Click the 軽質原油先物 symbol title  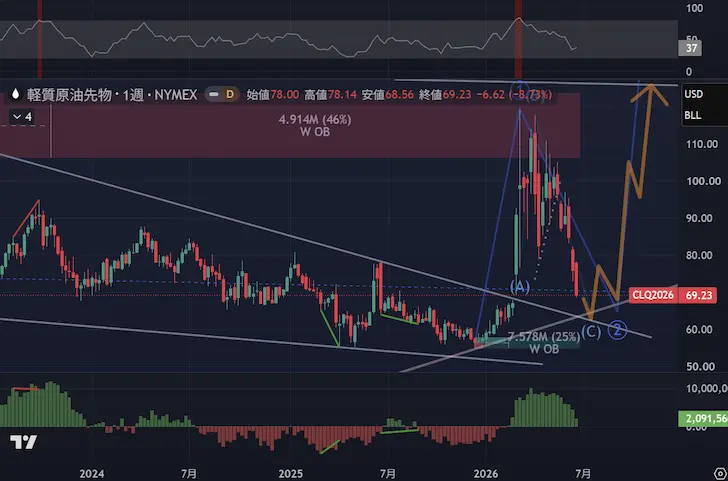[69, 95]
